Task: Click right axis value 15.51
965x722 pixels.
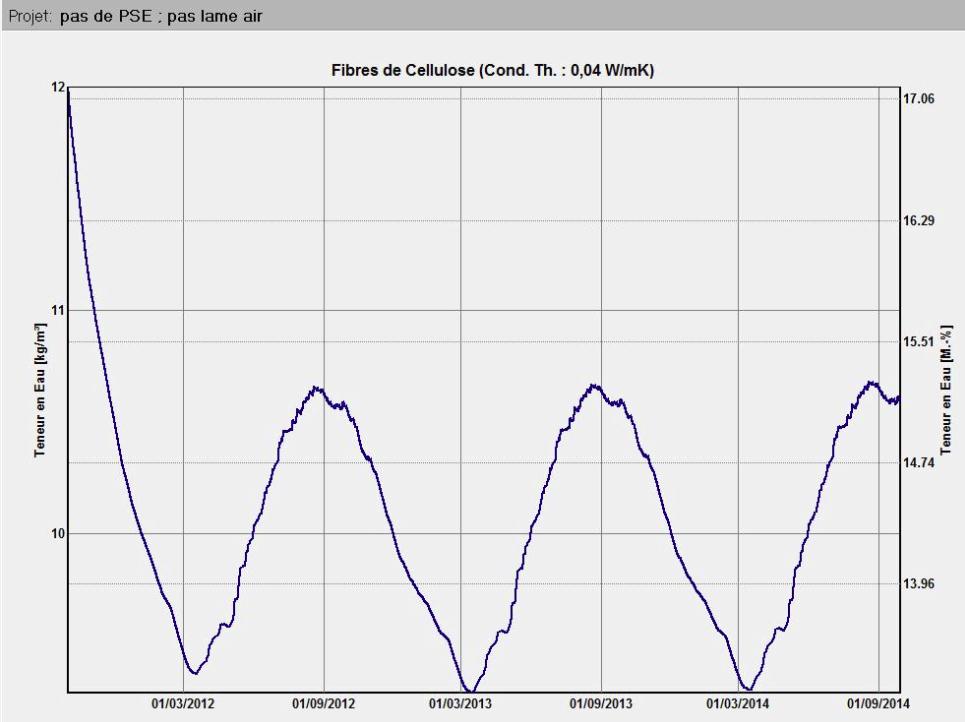Action: click(918, 342)
